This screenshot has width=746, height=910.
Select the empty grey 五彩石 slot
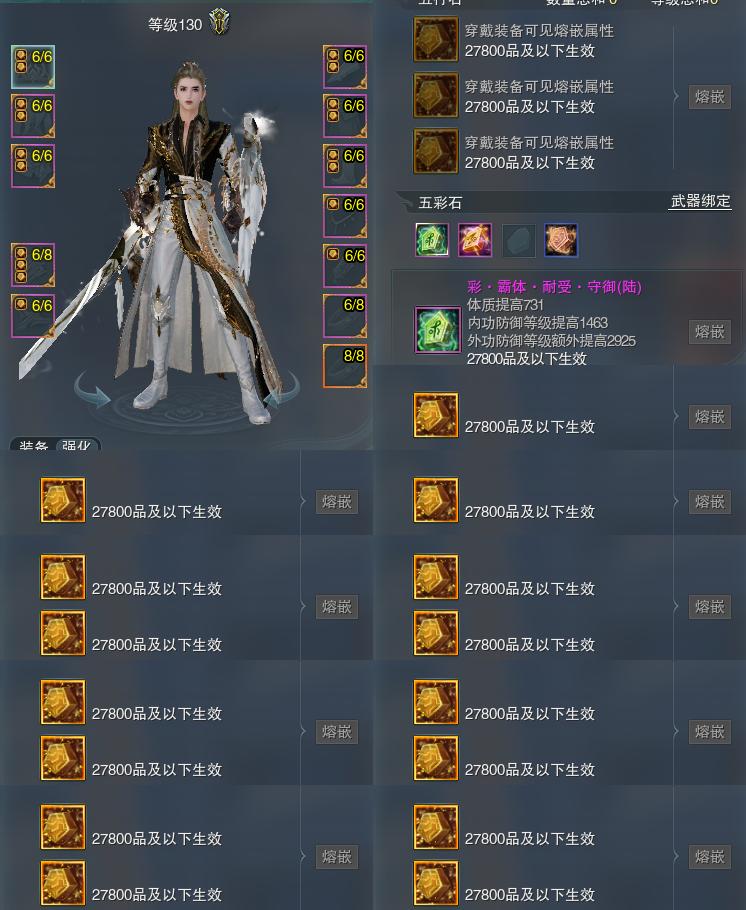[518, 240]
